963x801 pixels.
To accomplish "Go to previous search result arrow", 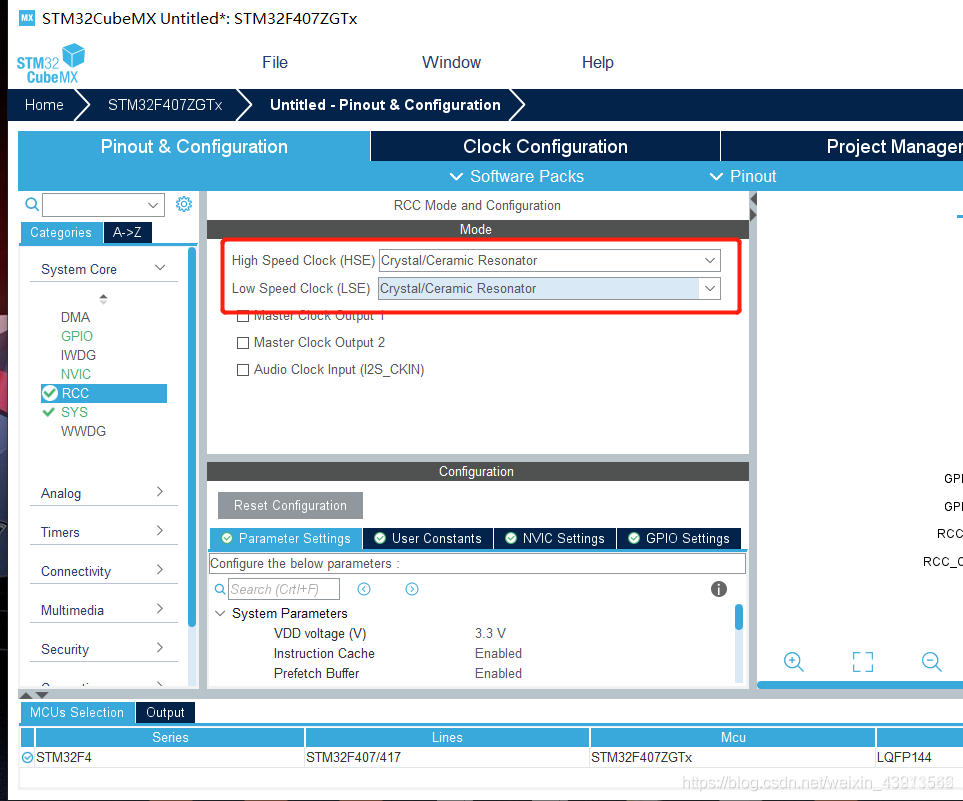I will (x=364, y=589).
